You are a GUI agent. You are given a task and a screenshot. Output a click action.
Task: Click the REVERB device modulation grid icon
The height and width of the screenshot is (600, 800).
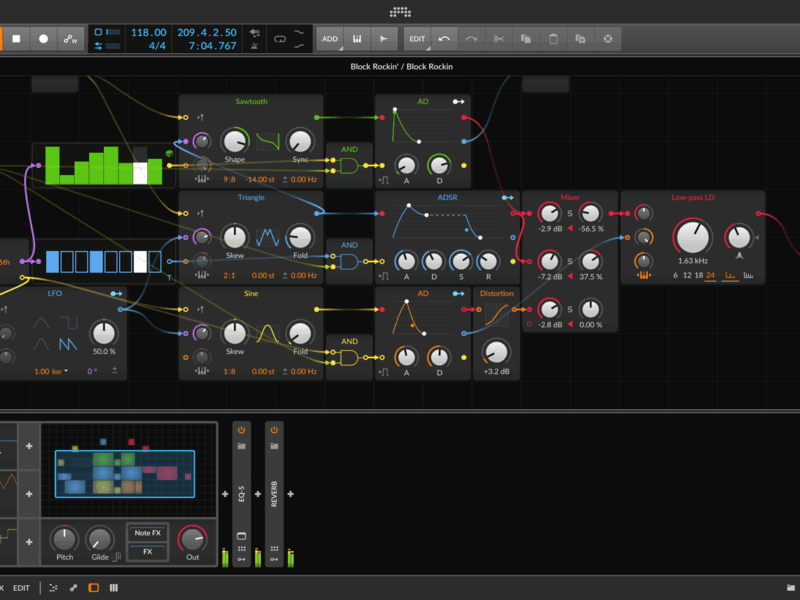pos(273,549)
